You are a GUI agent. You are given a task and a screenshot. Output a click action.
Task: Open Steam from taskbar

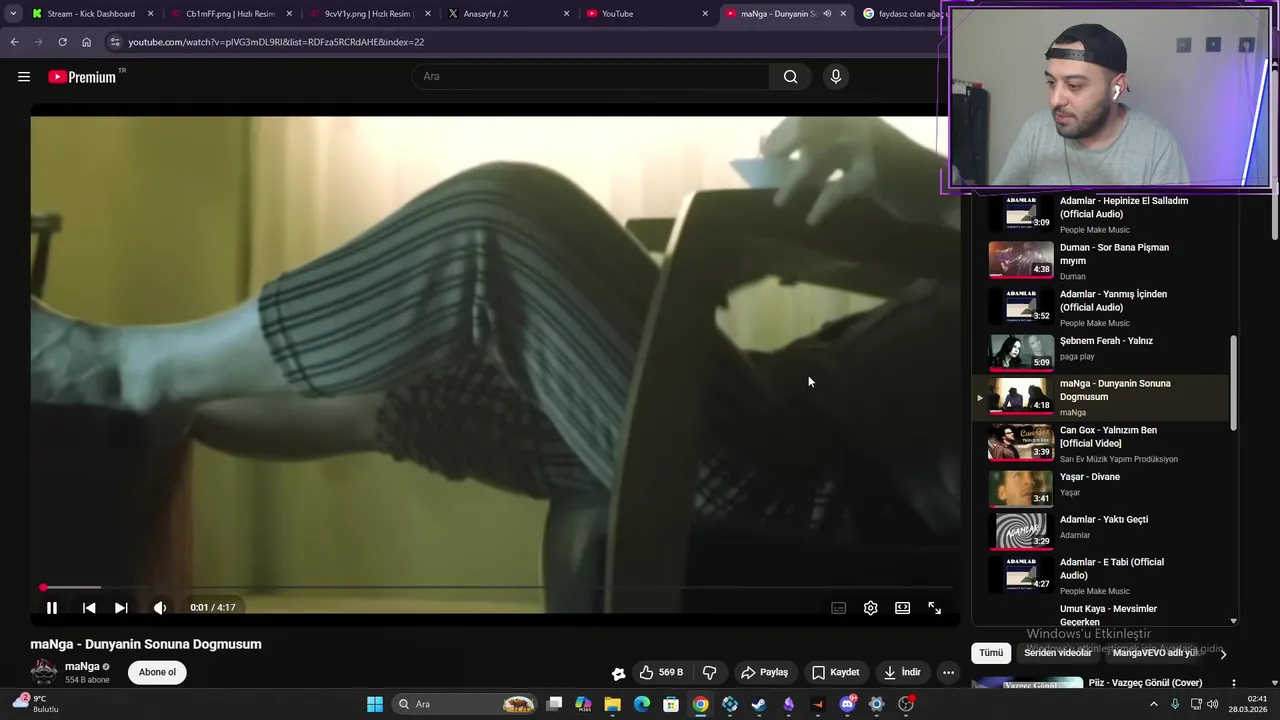coord(759,704)
